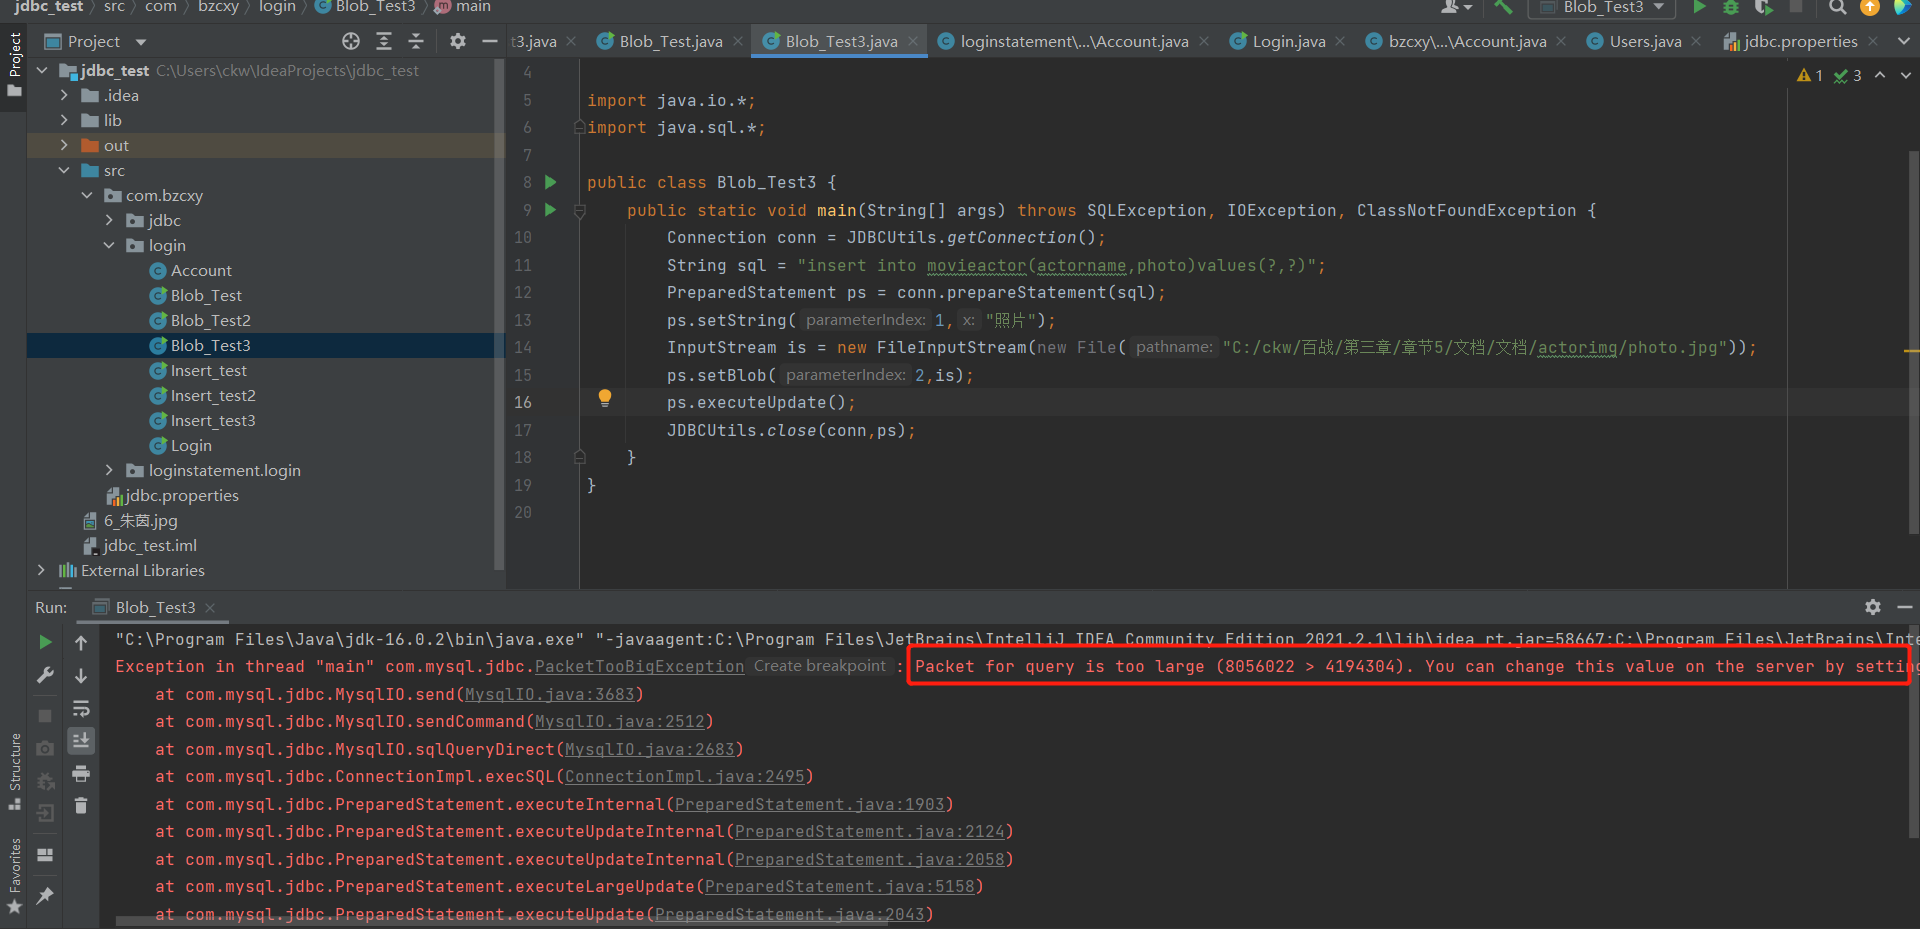Viewport: 1920px width, 929px height.
Task: Toggle the Structure side tool button
Action: (14, 773)
